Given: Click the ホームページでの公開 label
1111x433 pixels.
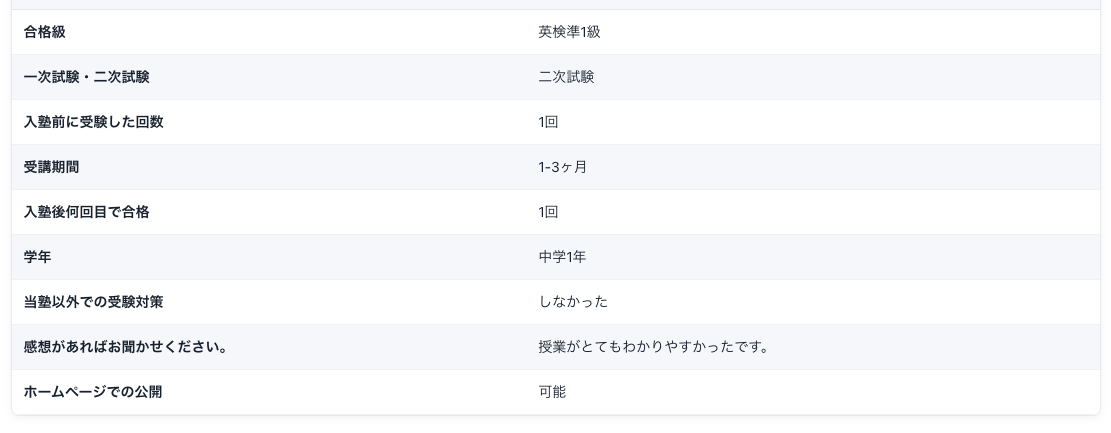Looking at the screenshot, I should (93, 392).
